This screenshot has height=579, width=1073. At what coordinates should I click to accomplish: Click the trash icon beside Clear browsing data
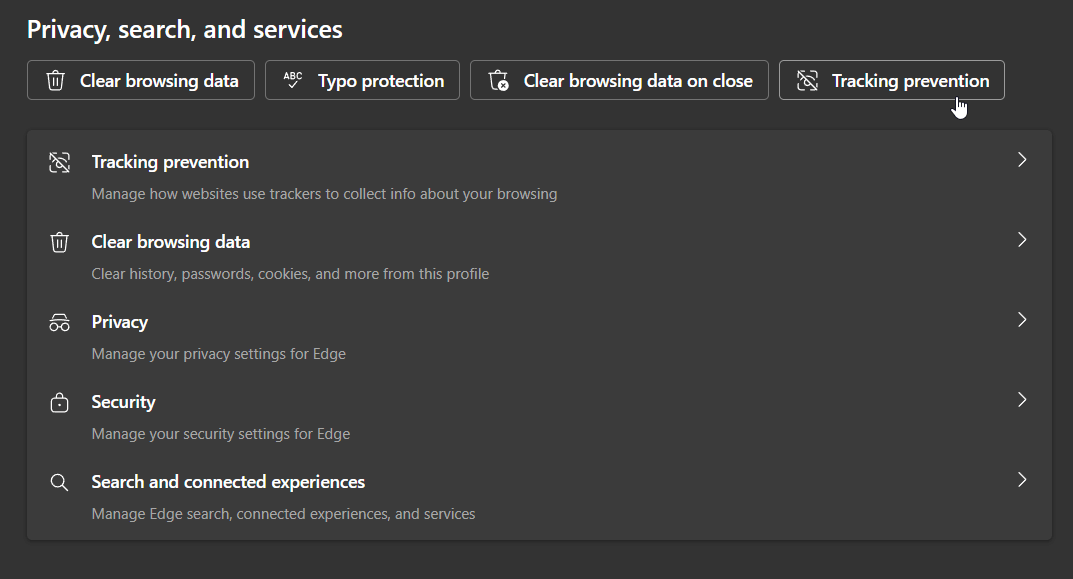(59, 241)
